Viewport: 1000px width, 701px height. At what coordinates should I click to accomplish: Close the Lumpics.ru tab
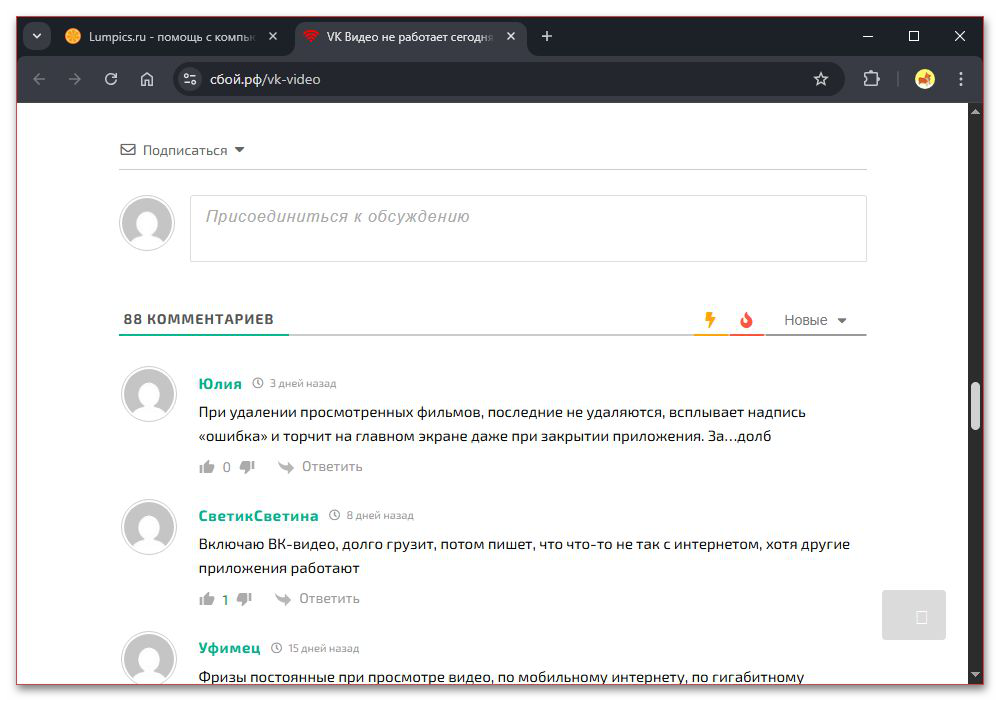tap(273, 36)
